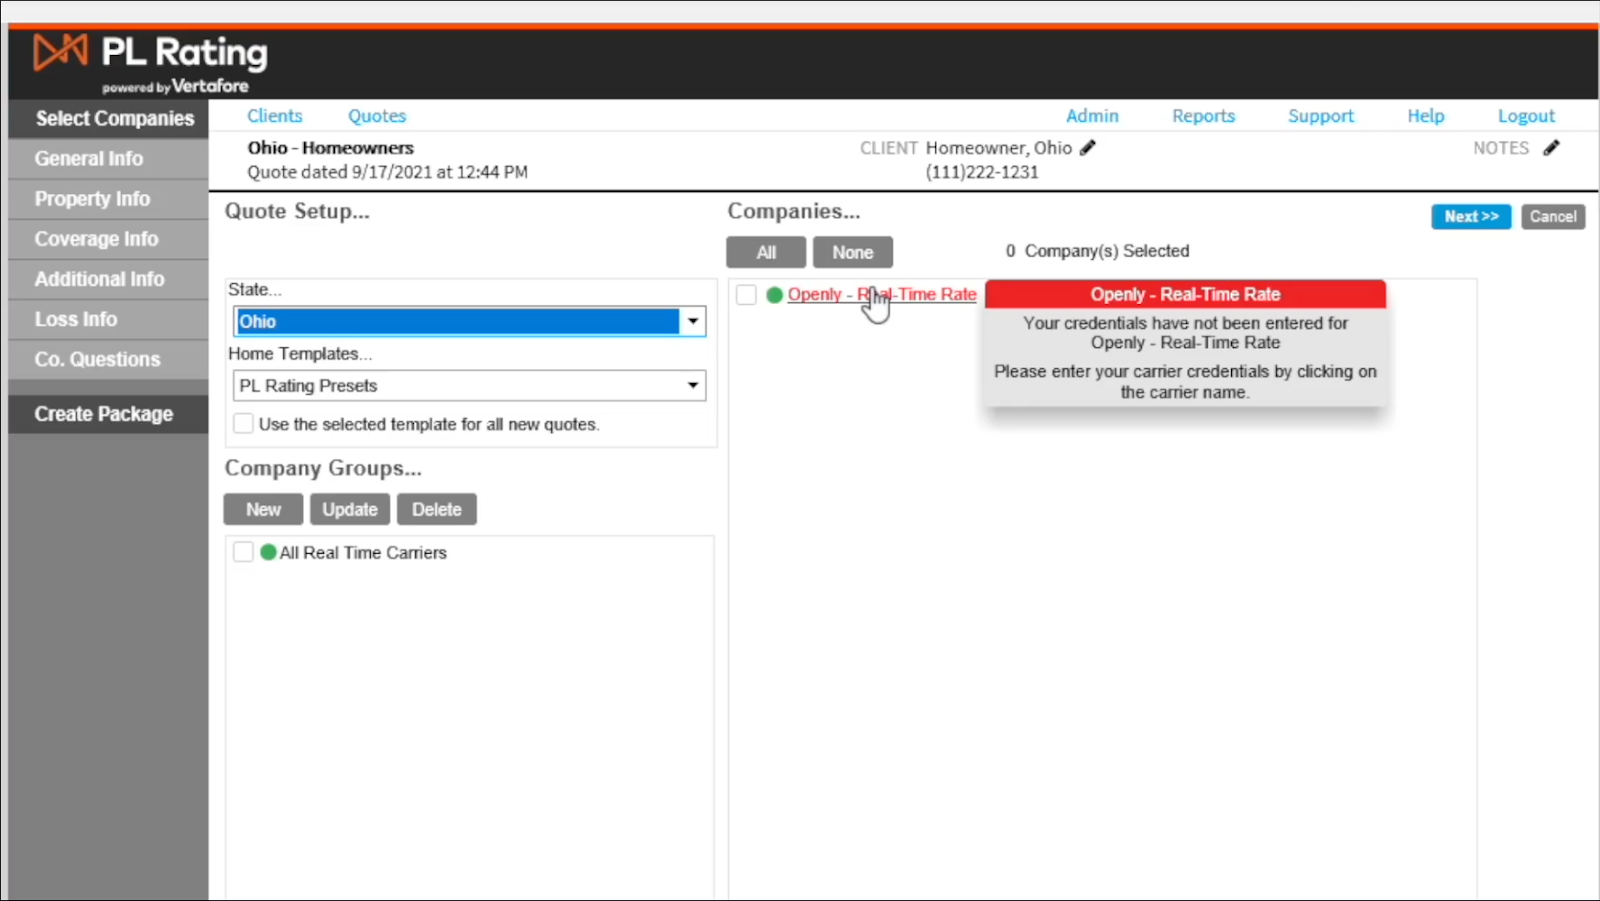The width and height of the screenshot is (1600, 901).
Task: Go to Property Info in sidebar
Action: (109, 199)
